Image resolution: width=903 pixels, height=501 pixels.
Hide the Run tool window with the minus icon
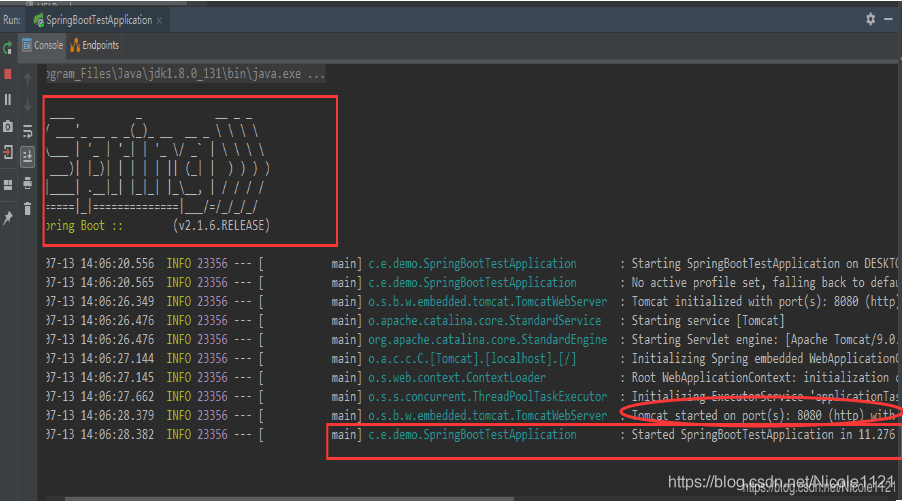pos(889,19)
